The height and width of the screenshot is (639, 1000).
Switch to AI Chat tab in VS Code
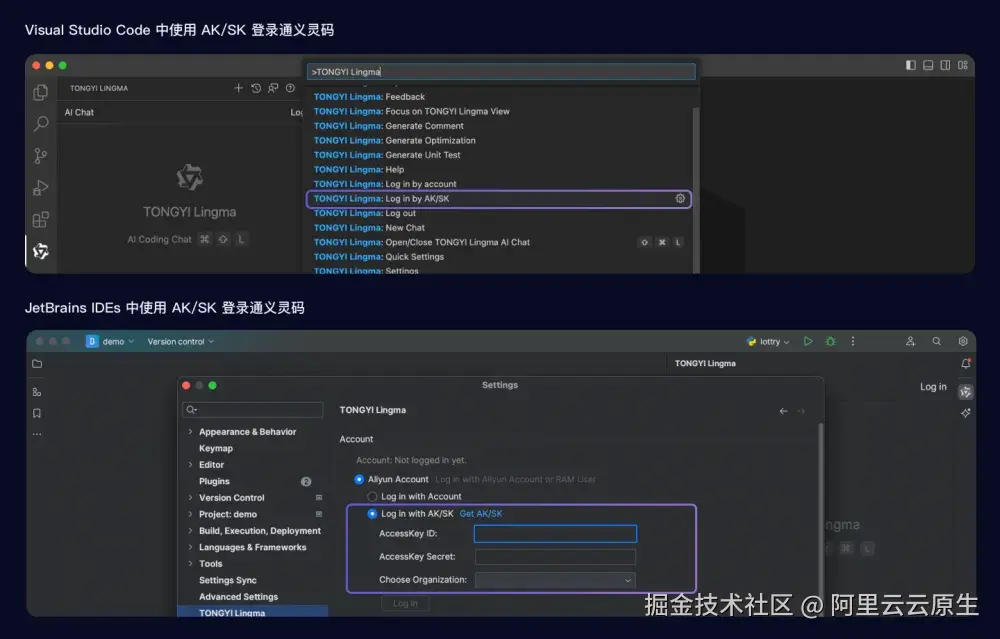(79, 112)
